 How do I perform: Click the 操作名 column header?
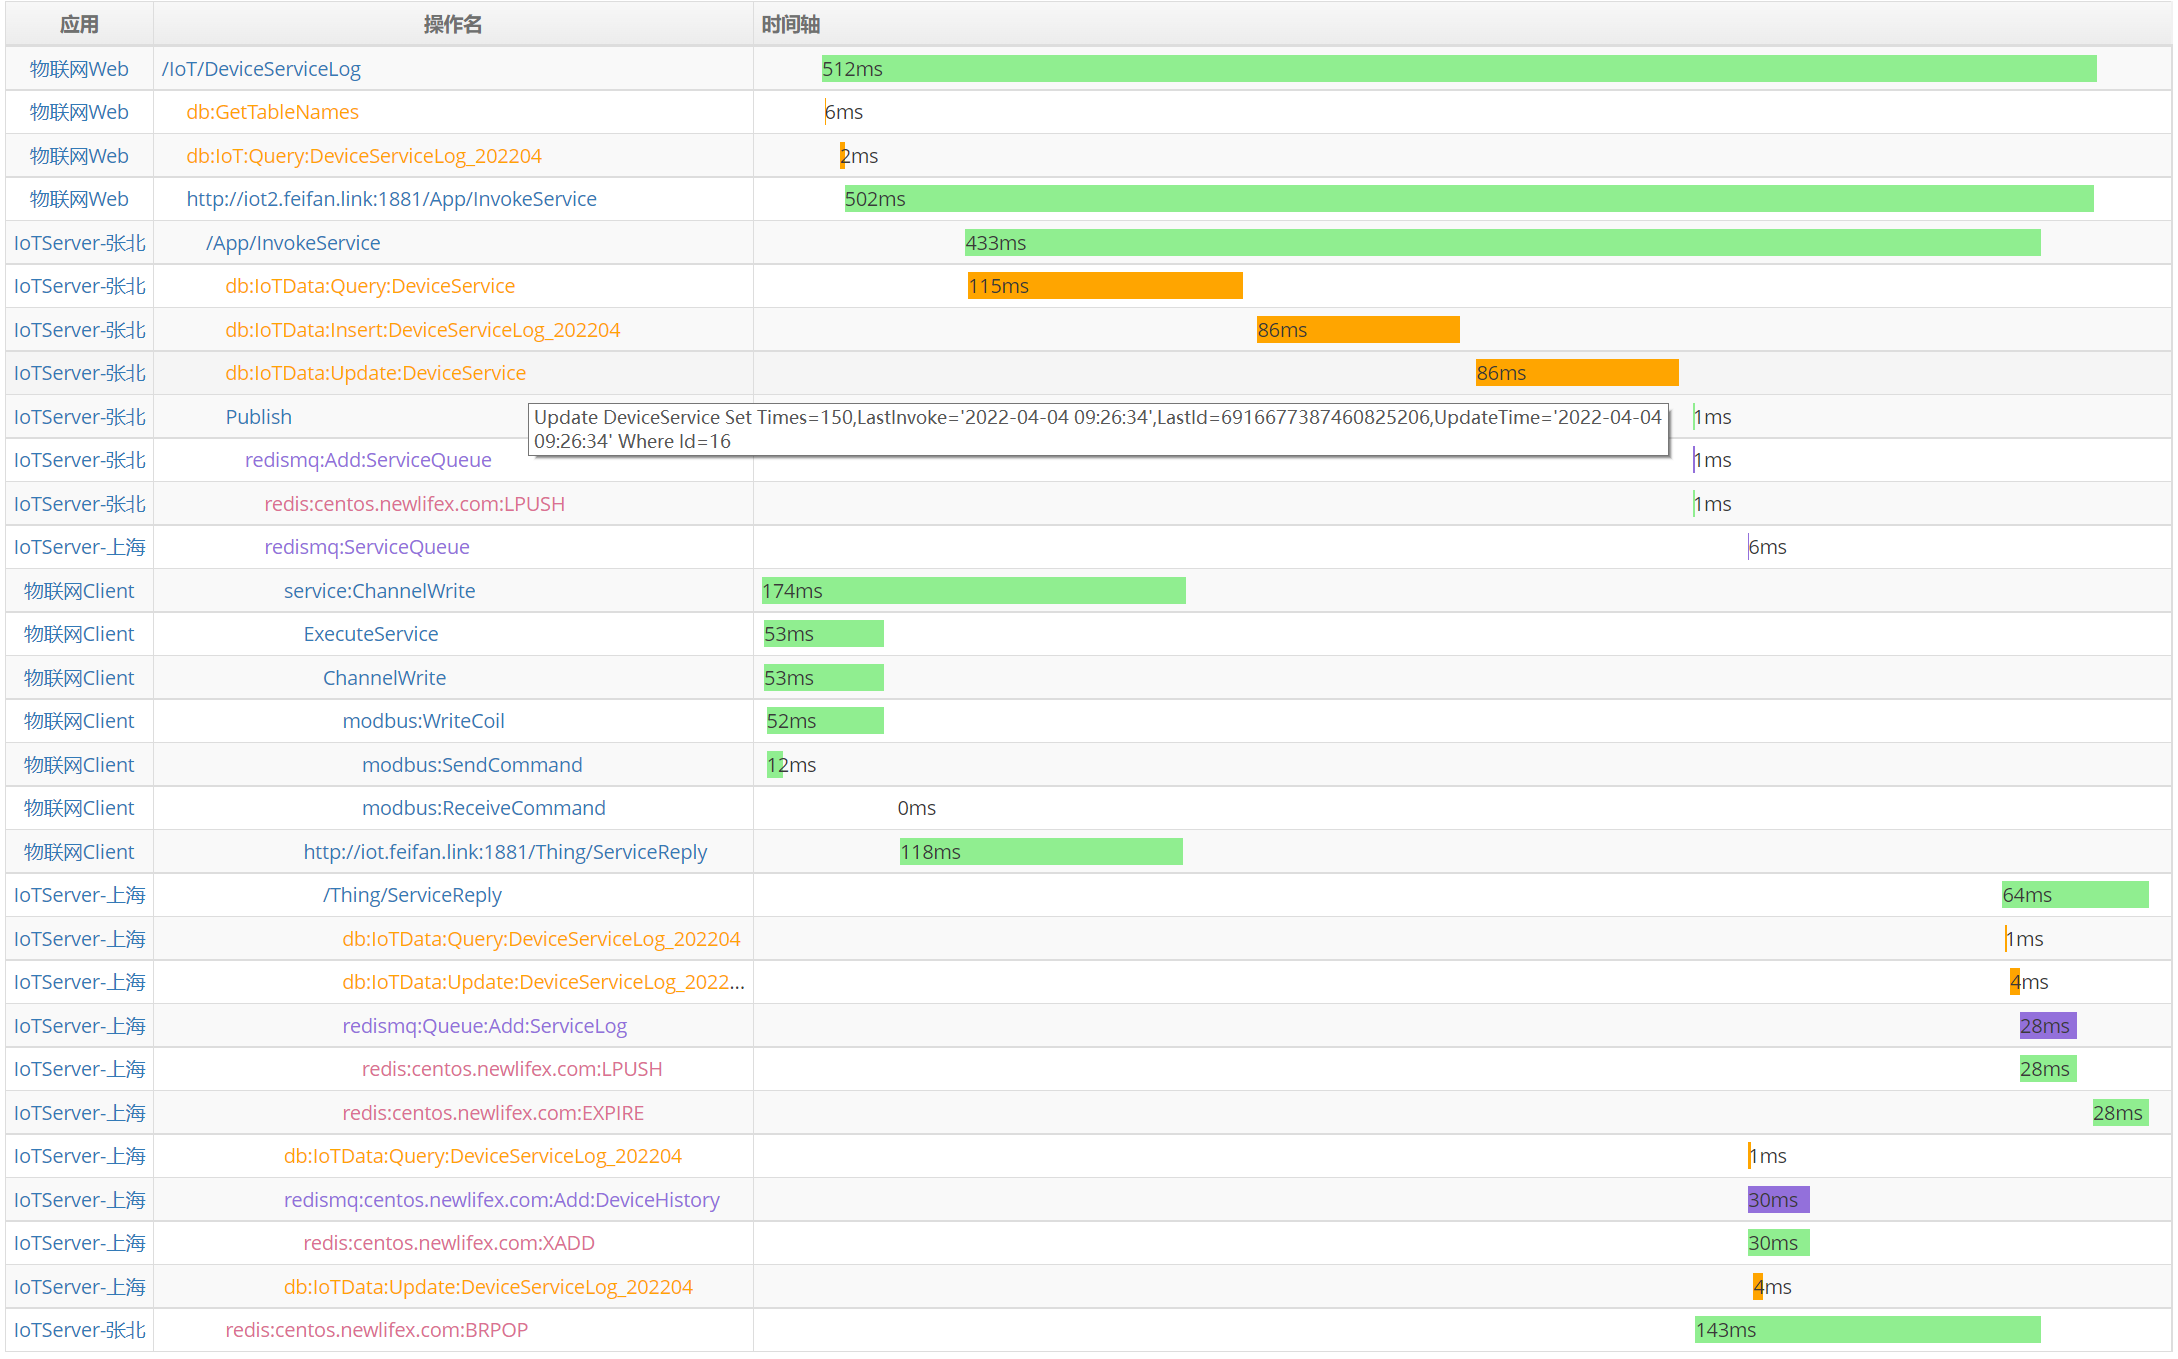tap(452, 24)
